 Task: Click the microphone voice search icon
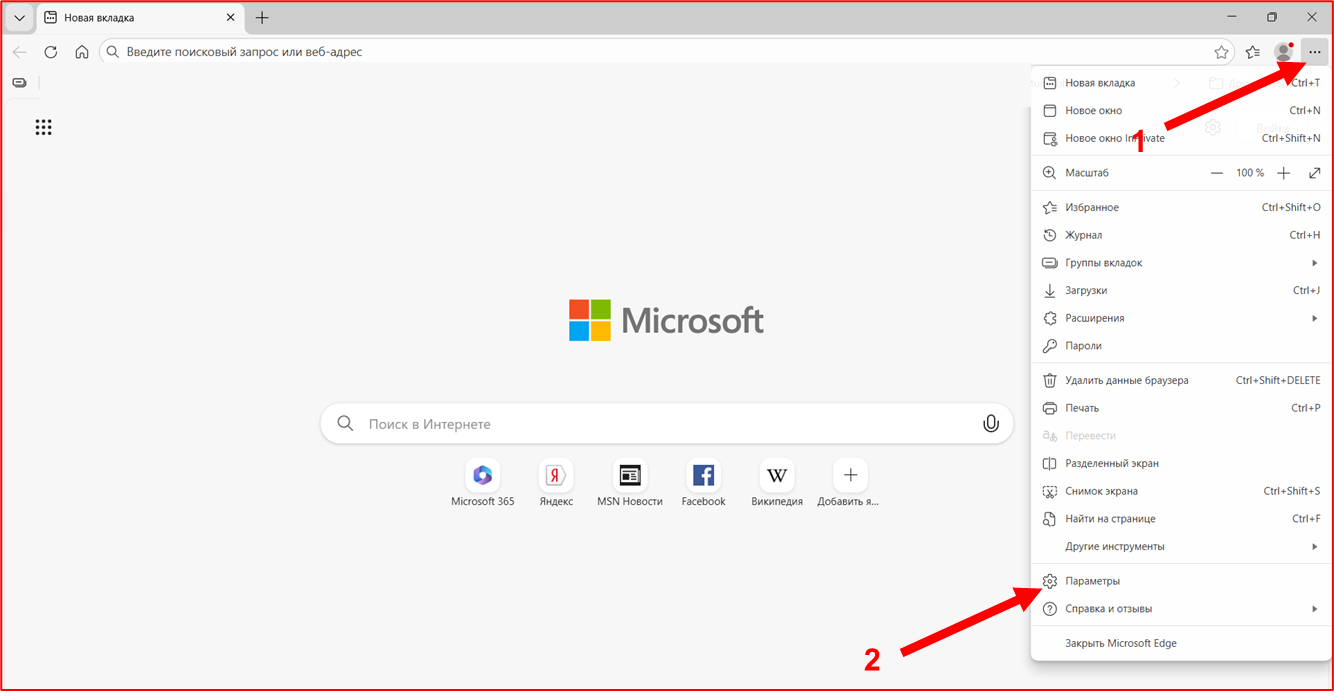(x=990, y=424)
